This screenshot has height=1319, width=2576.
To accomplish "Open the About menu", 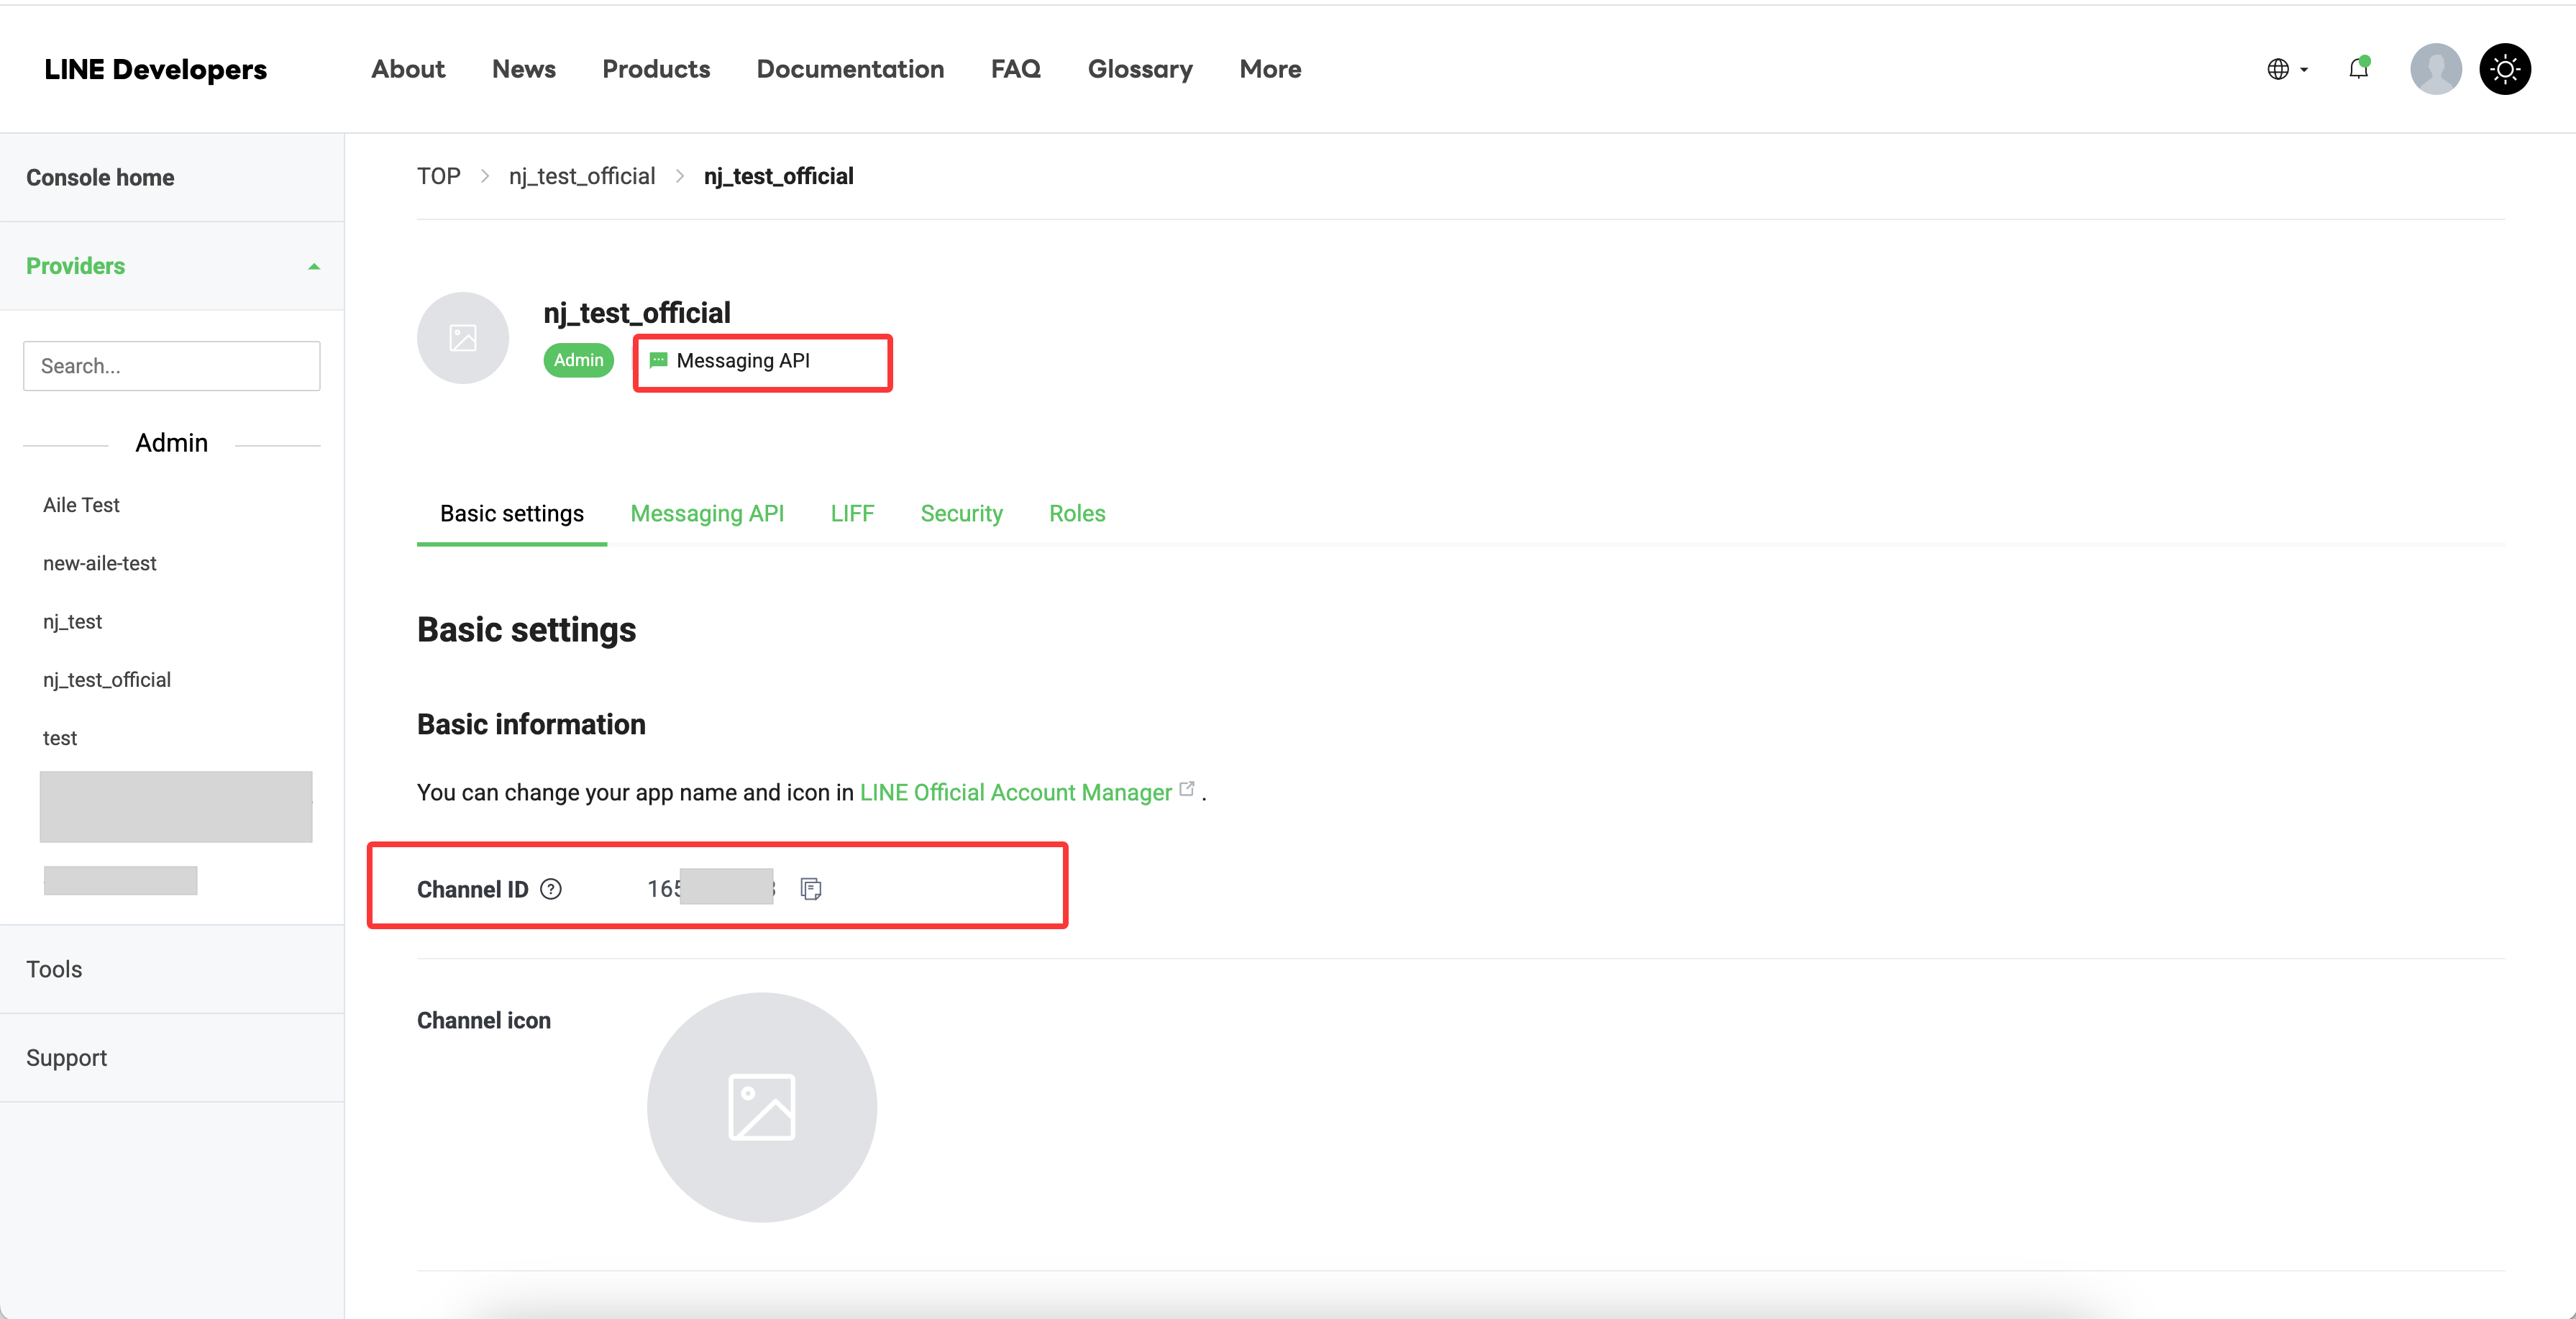I will (408, 69).
